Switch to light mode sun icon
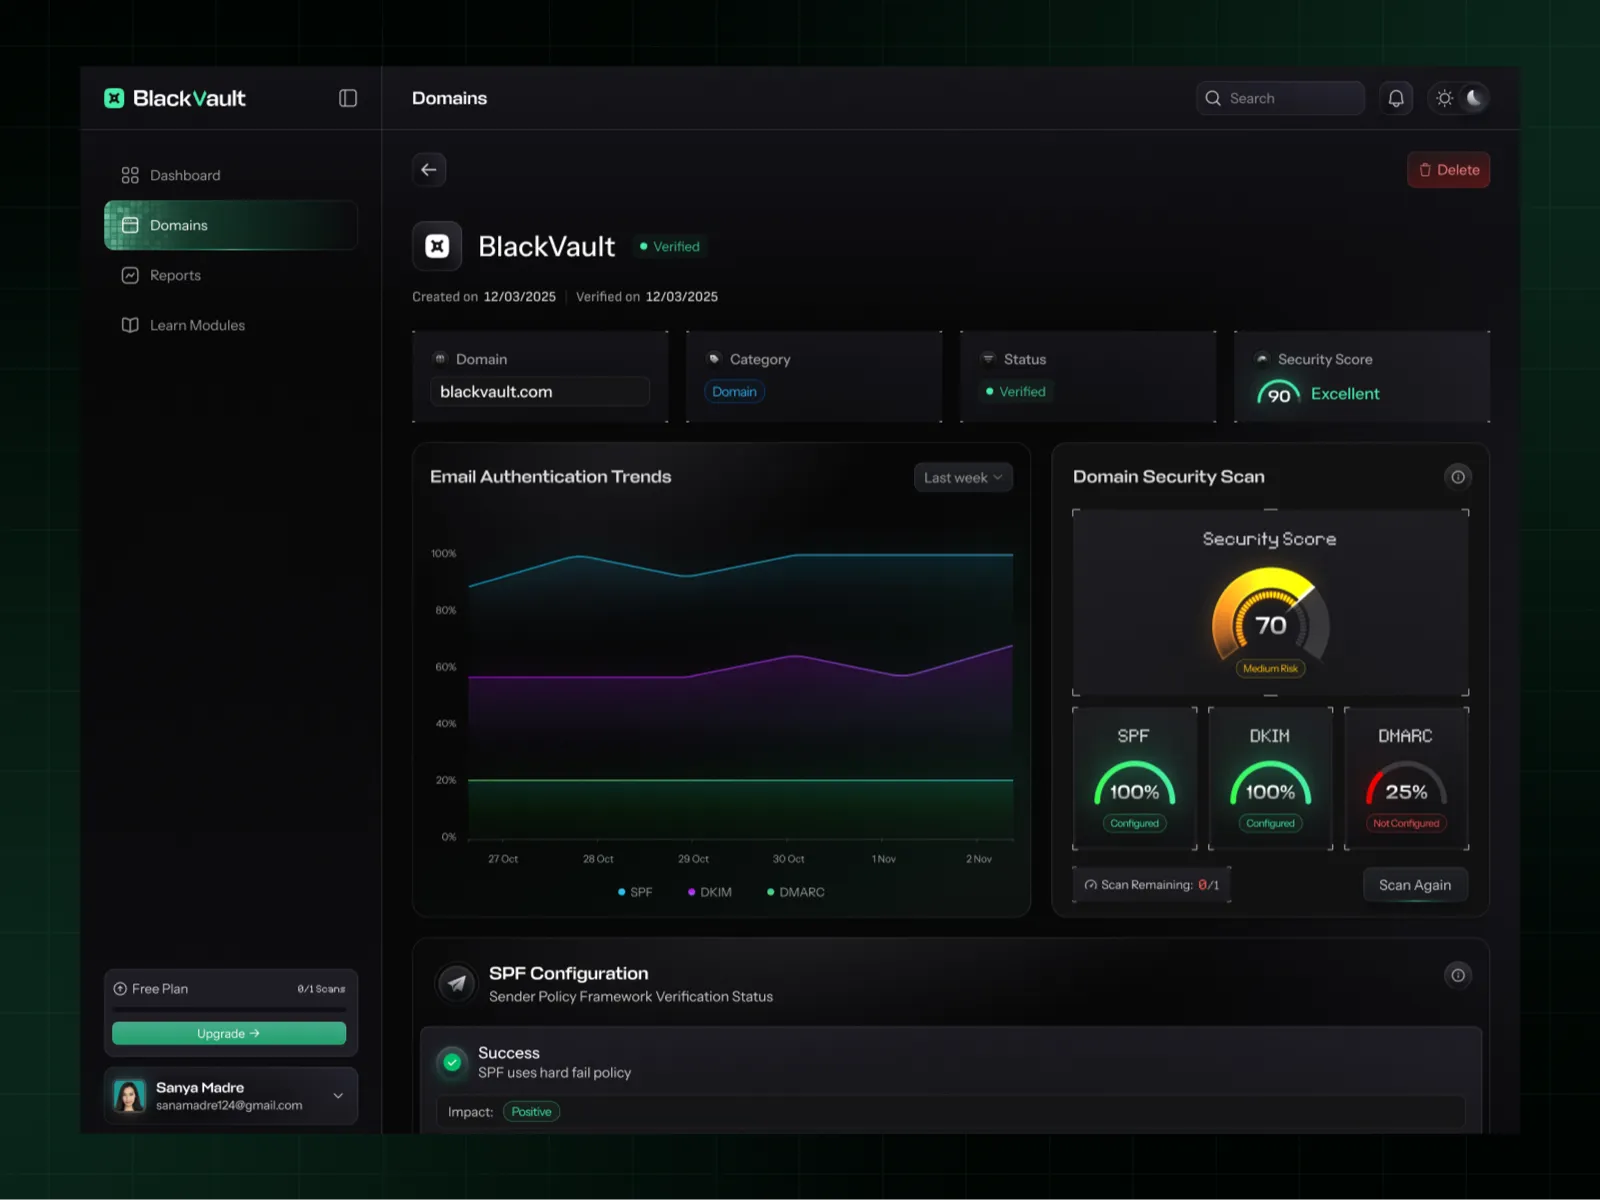The height and width of the screenshot is (1200, 1600). pos(1444,98)
